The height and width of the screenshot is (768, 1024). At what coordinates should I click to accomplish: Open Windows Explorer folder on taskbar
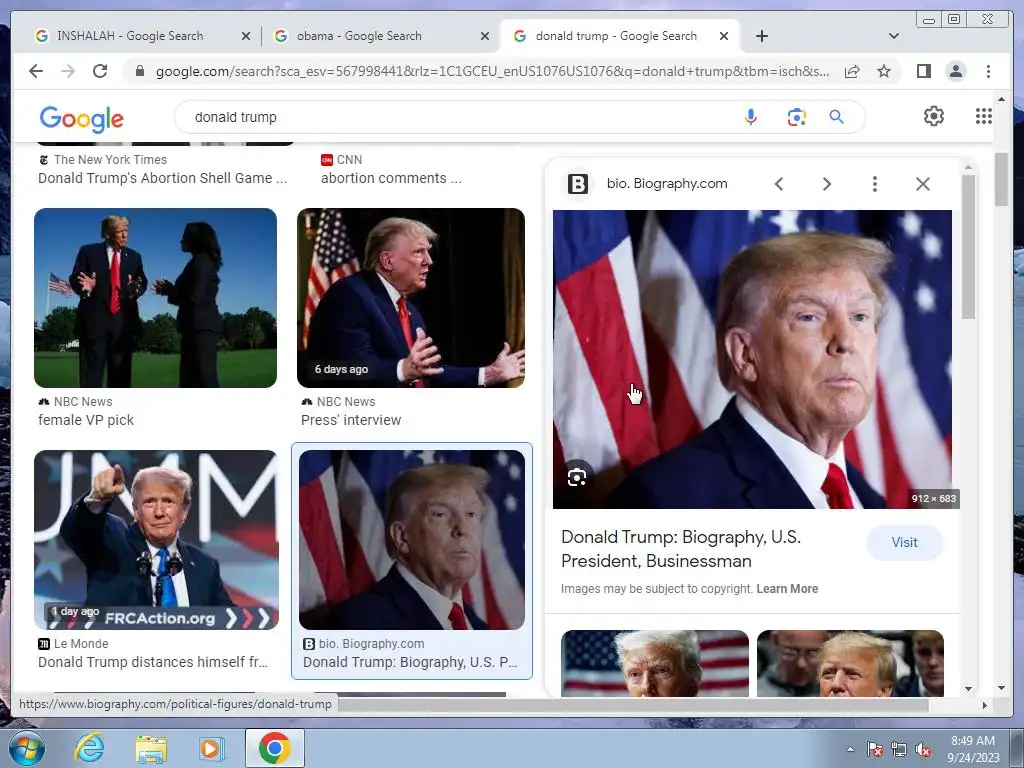[x=151, y=748]
